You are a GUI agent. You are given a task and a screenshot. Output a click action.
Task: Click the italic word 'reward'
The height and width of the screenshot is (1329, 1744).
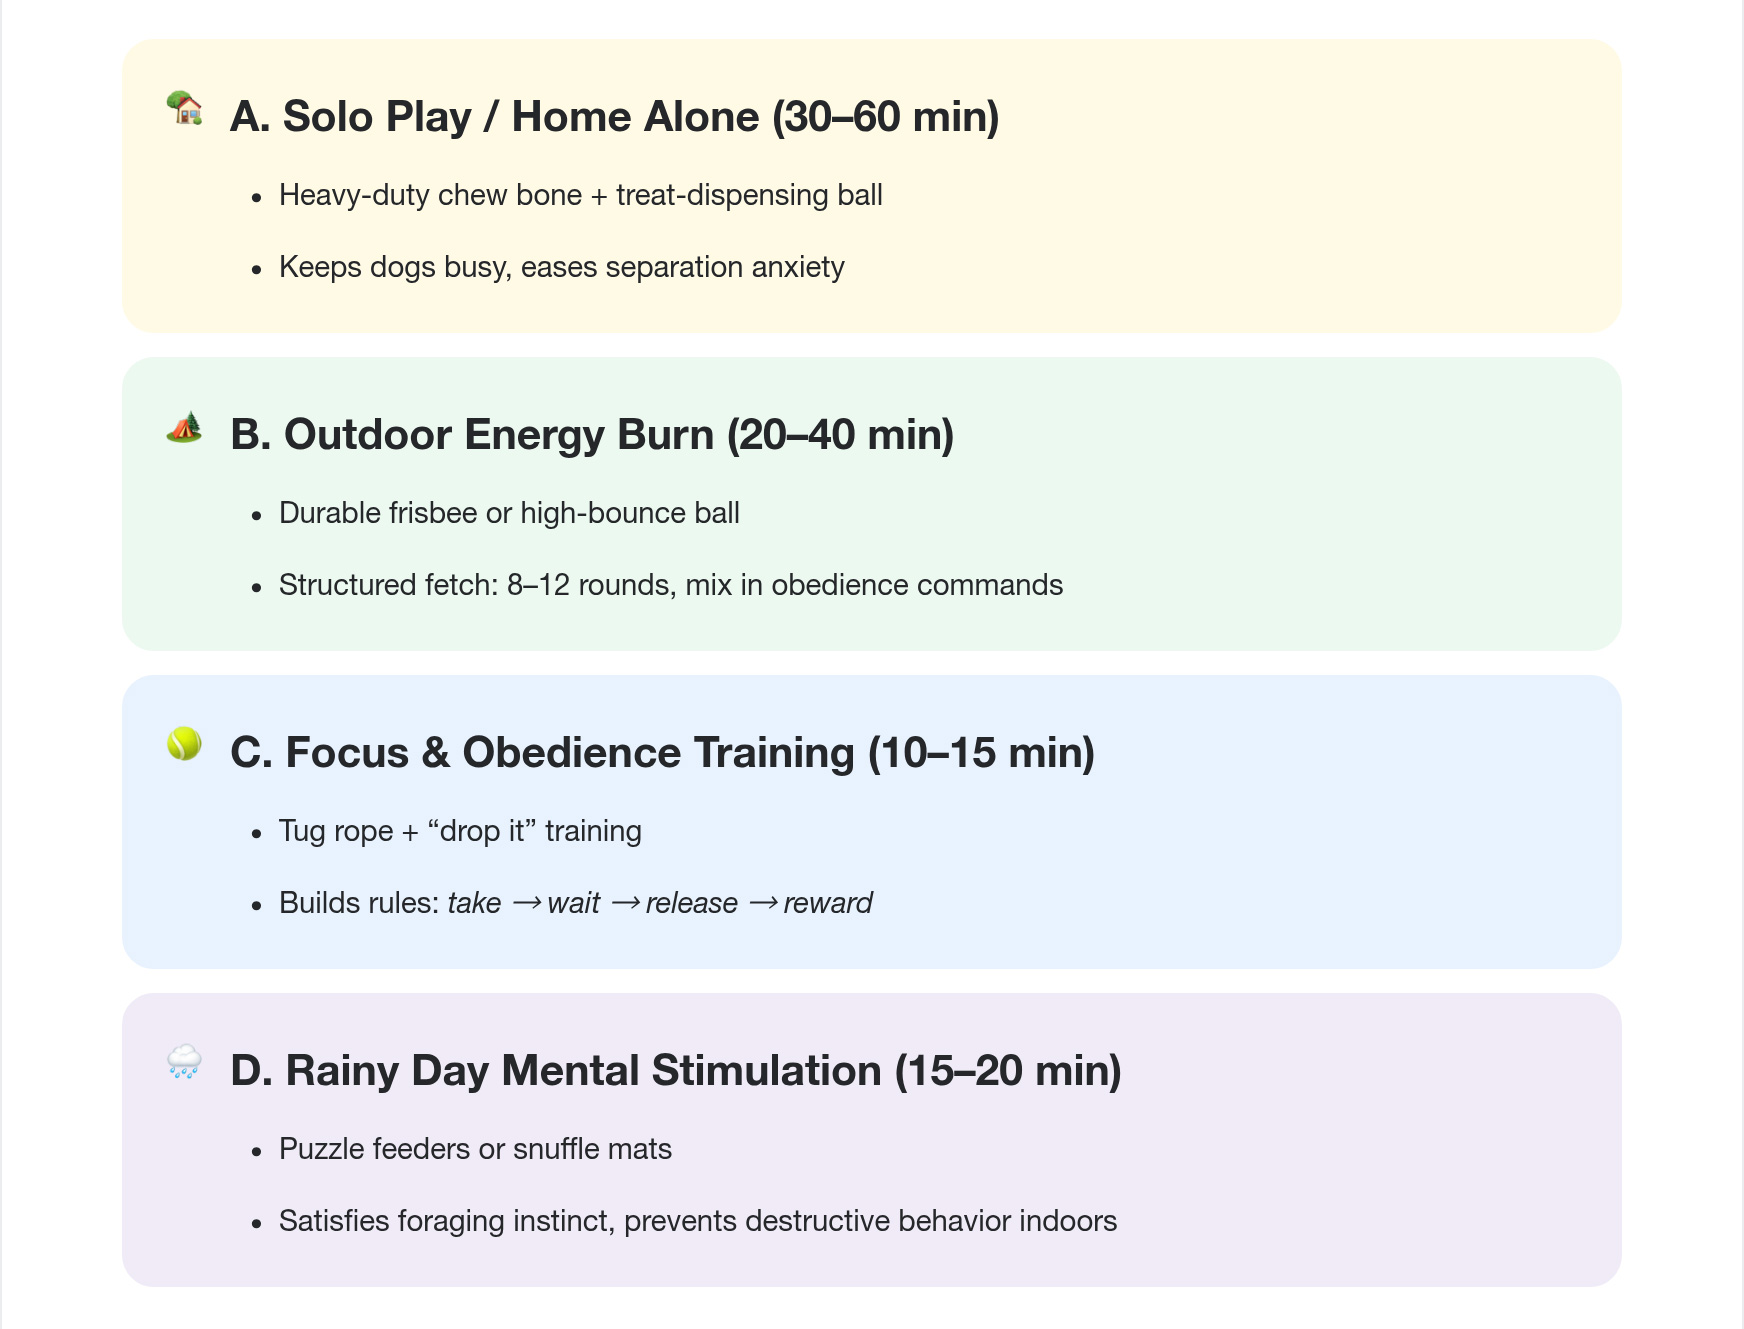click(x=827, y=903)
